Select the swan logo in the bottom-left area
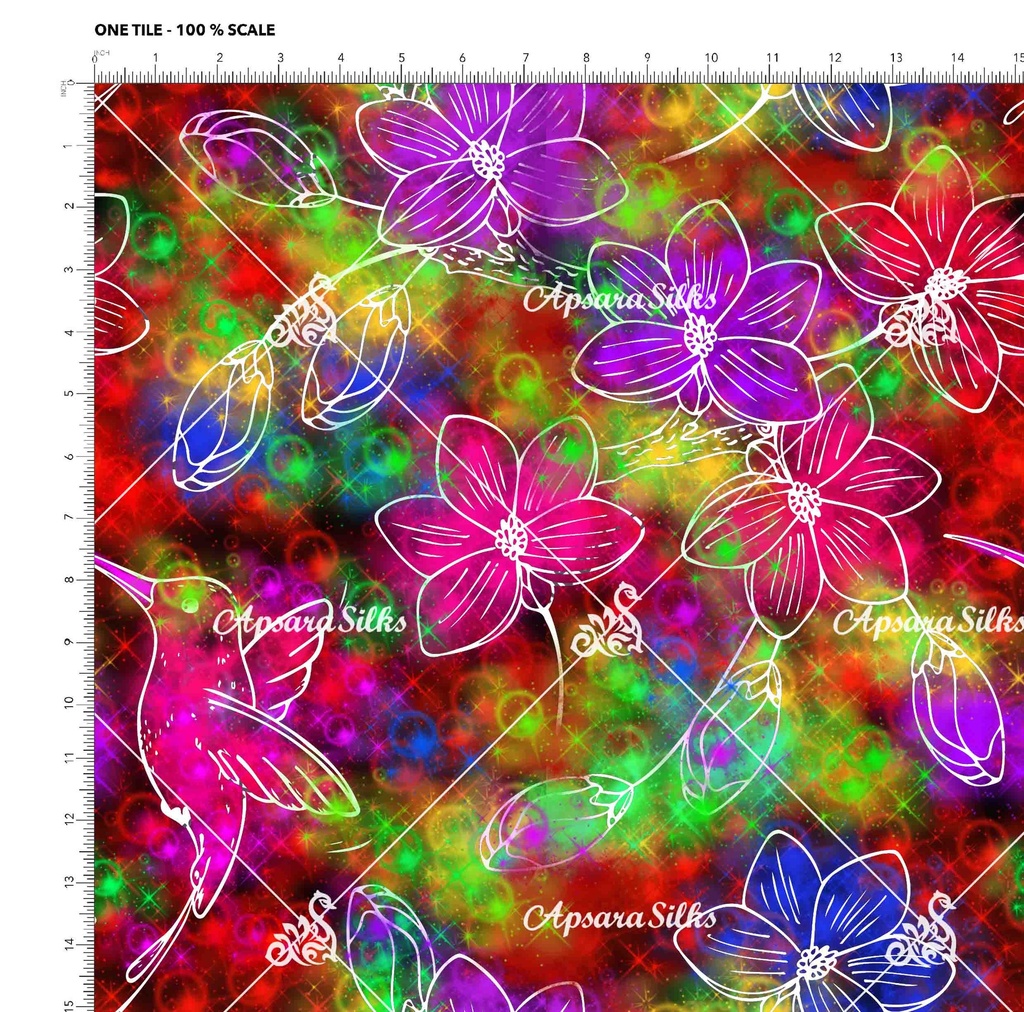This screenshot has width=1024, height=1012. pos(302,930)
